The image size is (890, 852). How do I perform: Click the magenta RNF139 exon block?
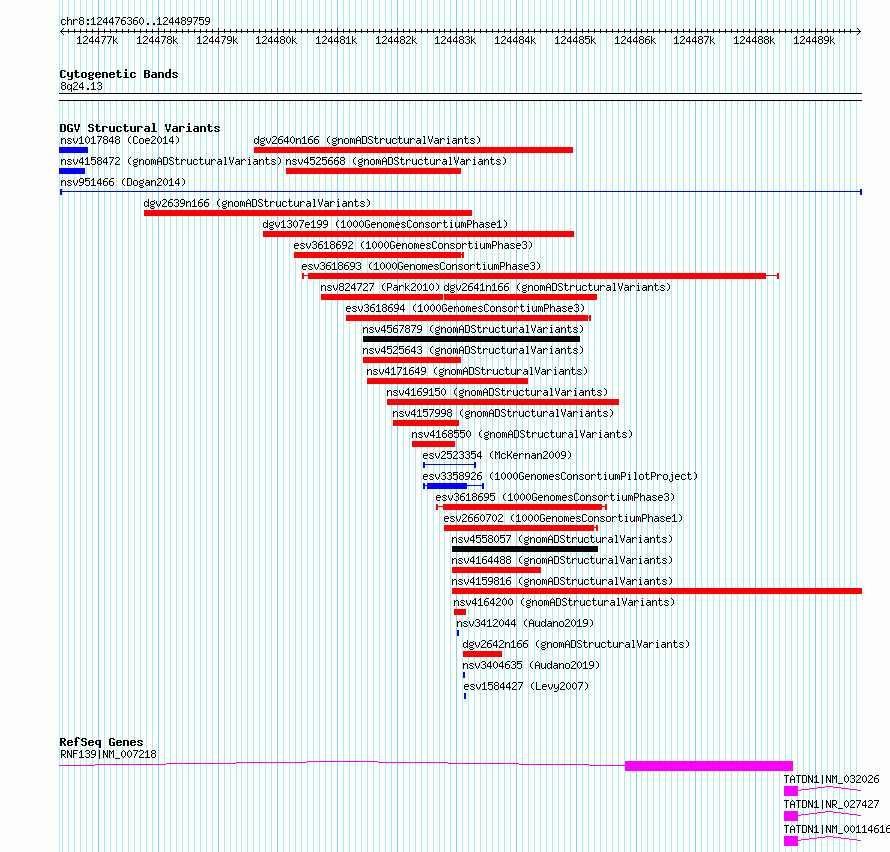click(709, 766)
